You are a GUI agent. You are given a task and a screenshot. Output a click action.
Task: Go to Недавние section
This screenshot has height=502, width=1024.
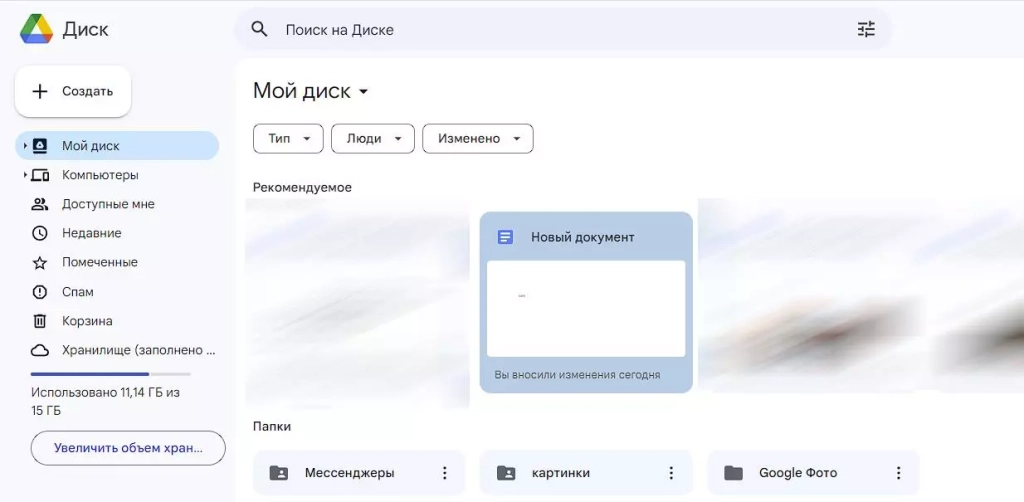[x=91, y=233]
